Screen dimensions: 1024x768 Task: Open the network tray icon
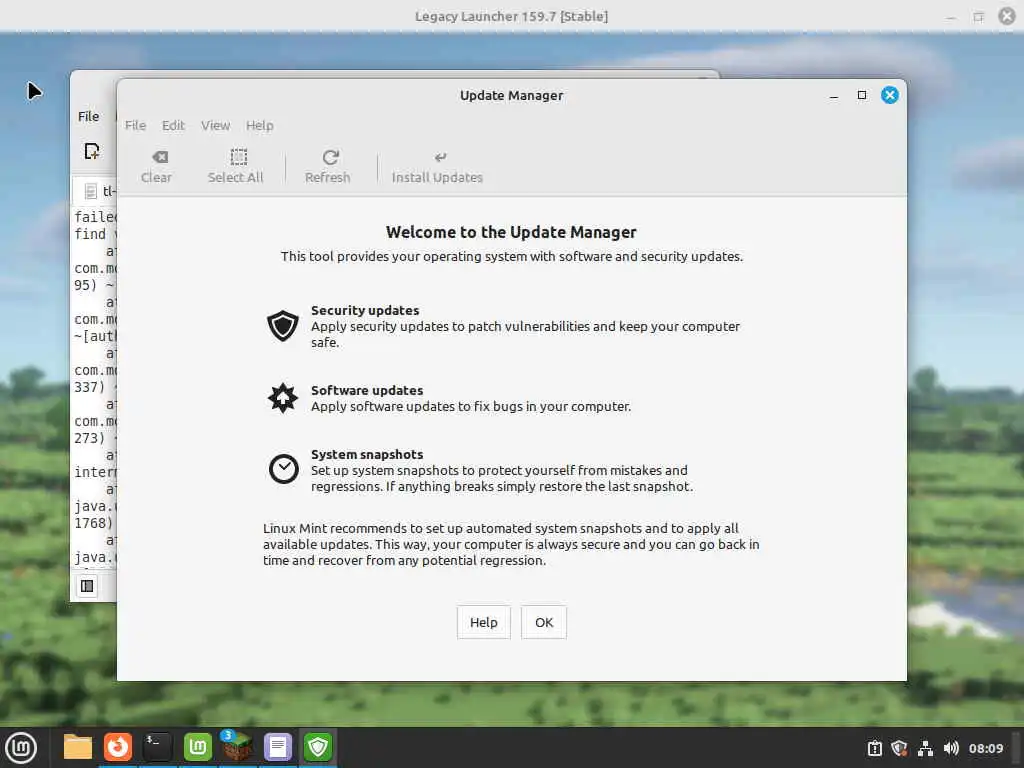click(x=925, y=748)
